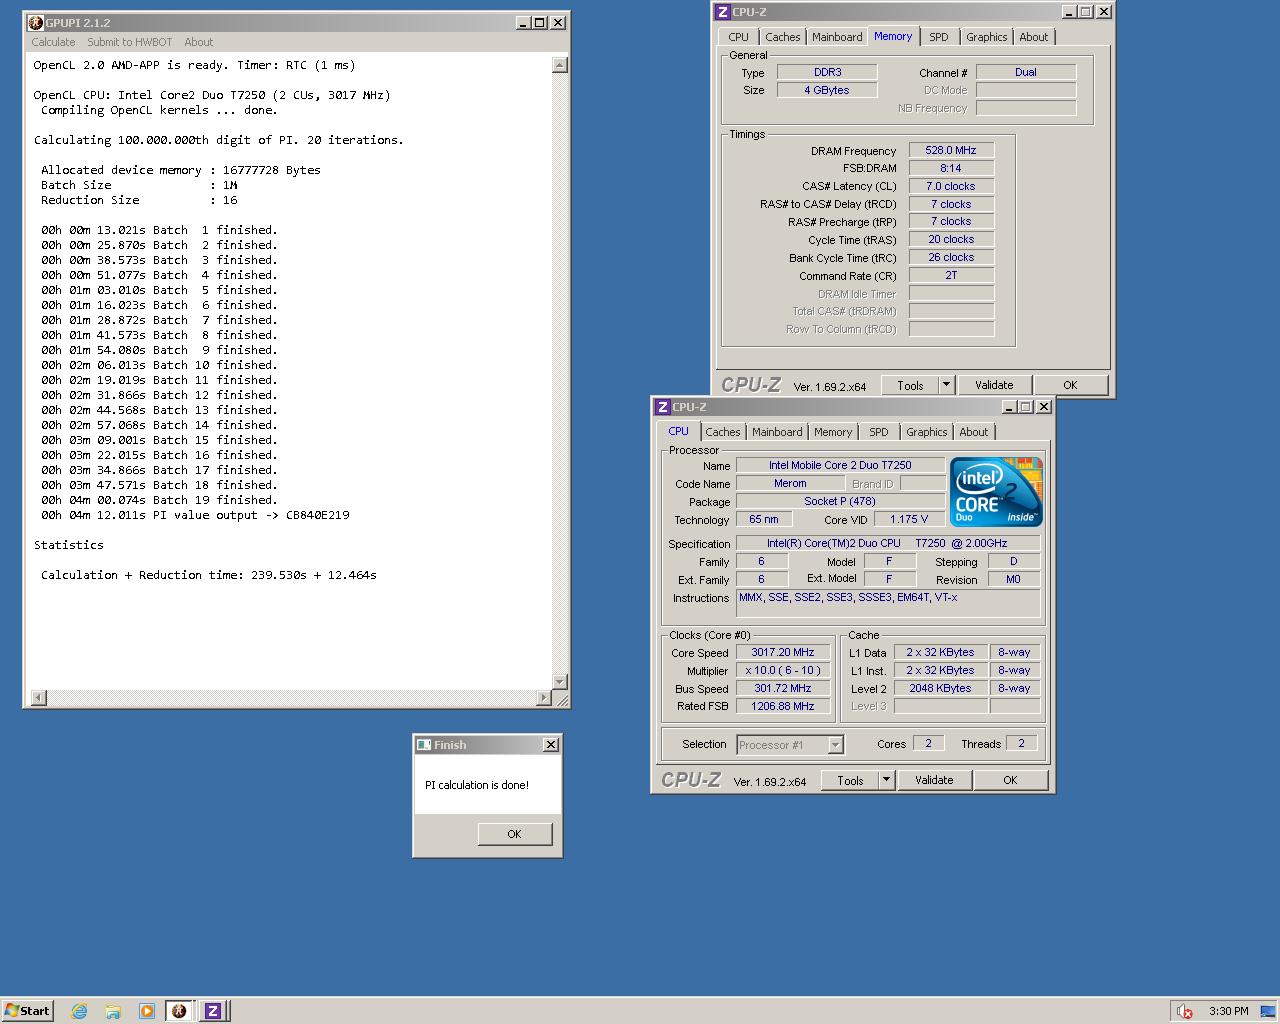The width and height of the screenshot is (1280, 1024).
Task: Click the taskbar clock showing 3:30 PM
Action: coord(1228,1011)
